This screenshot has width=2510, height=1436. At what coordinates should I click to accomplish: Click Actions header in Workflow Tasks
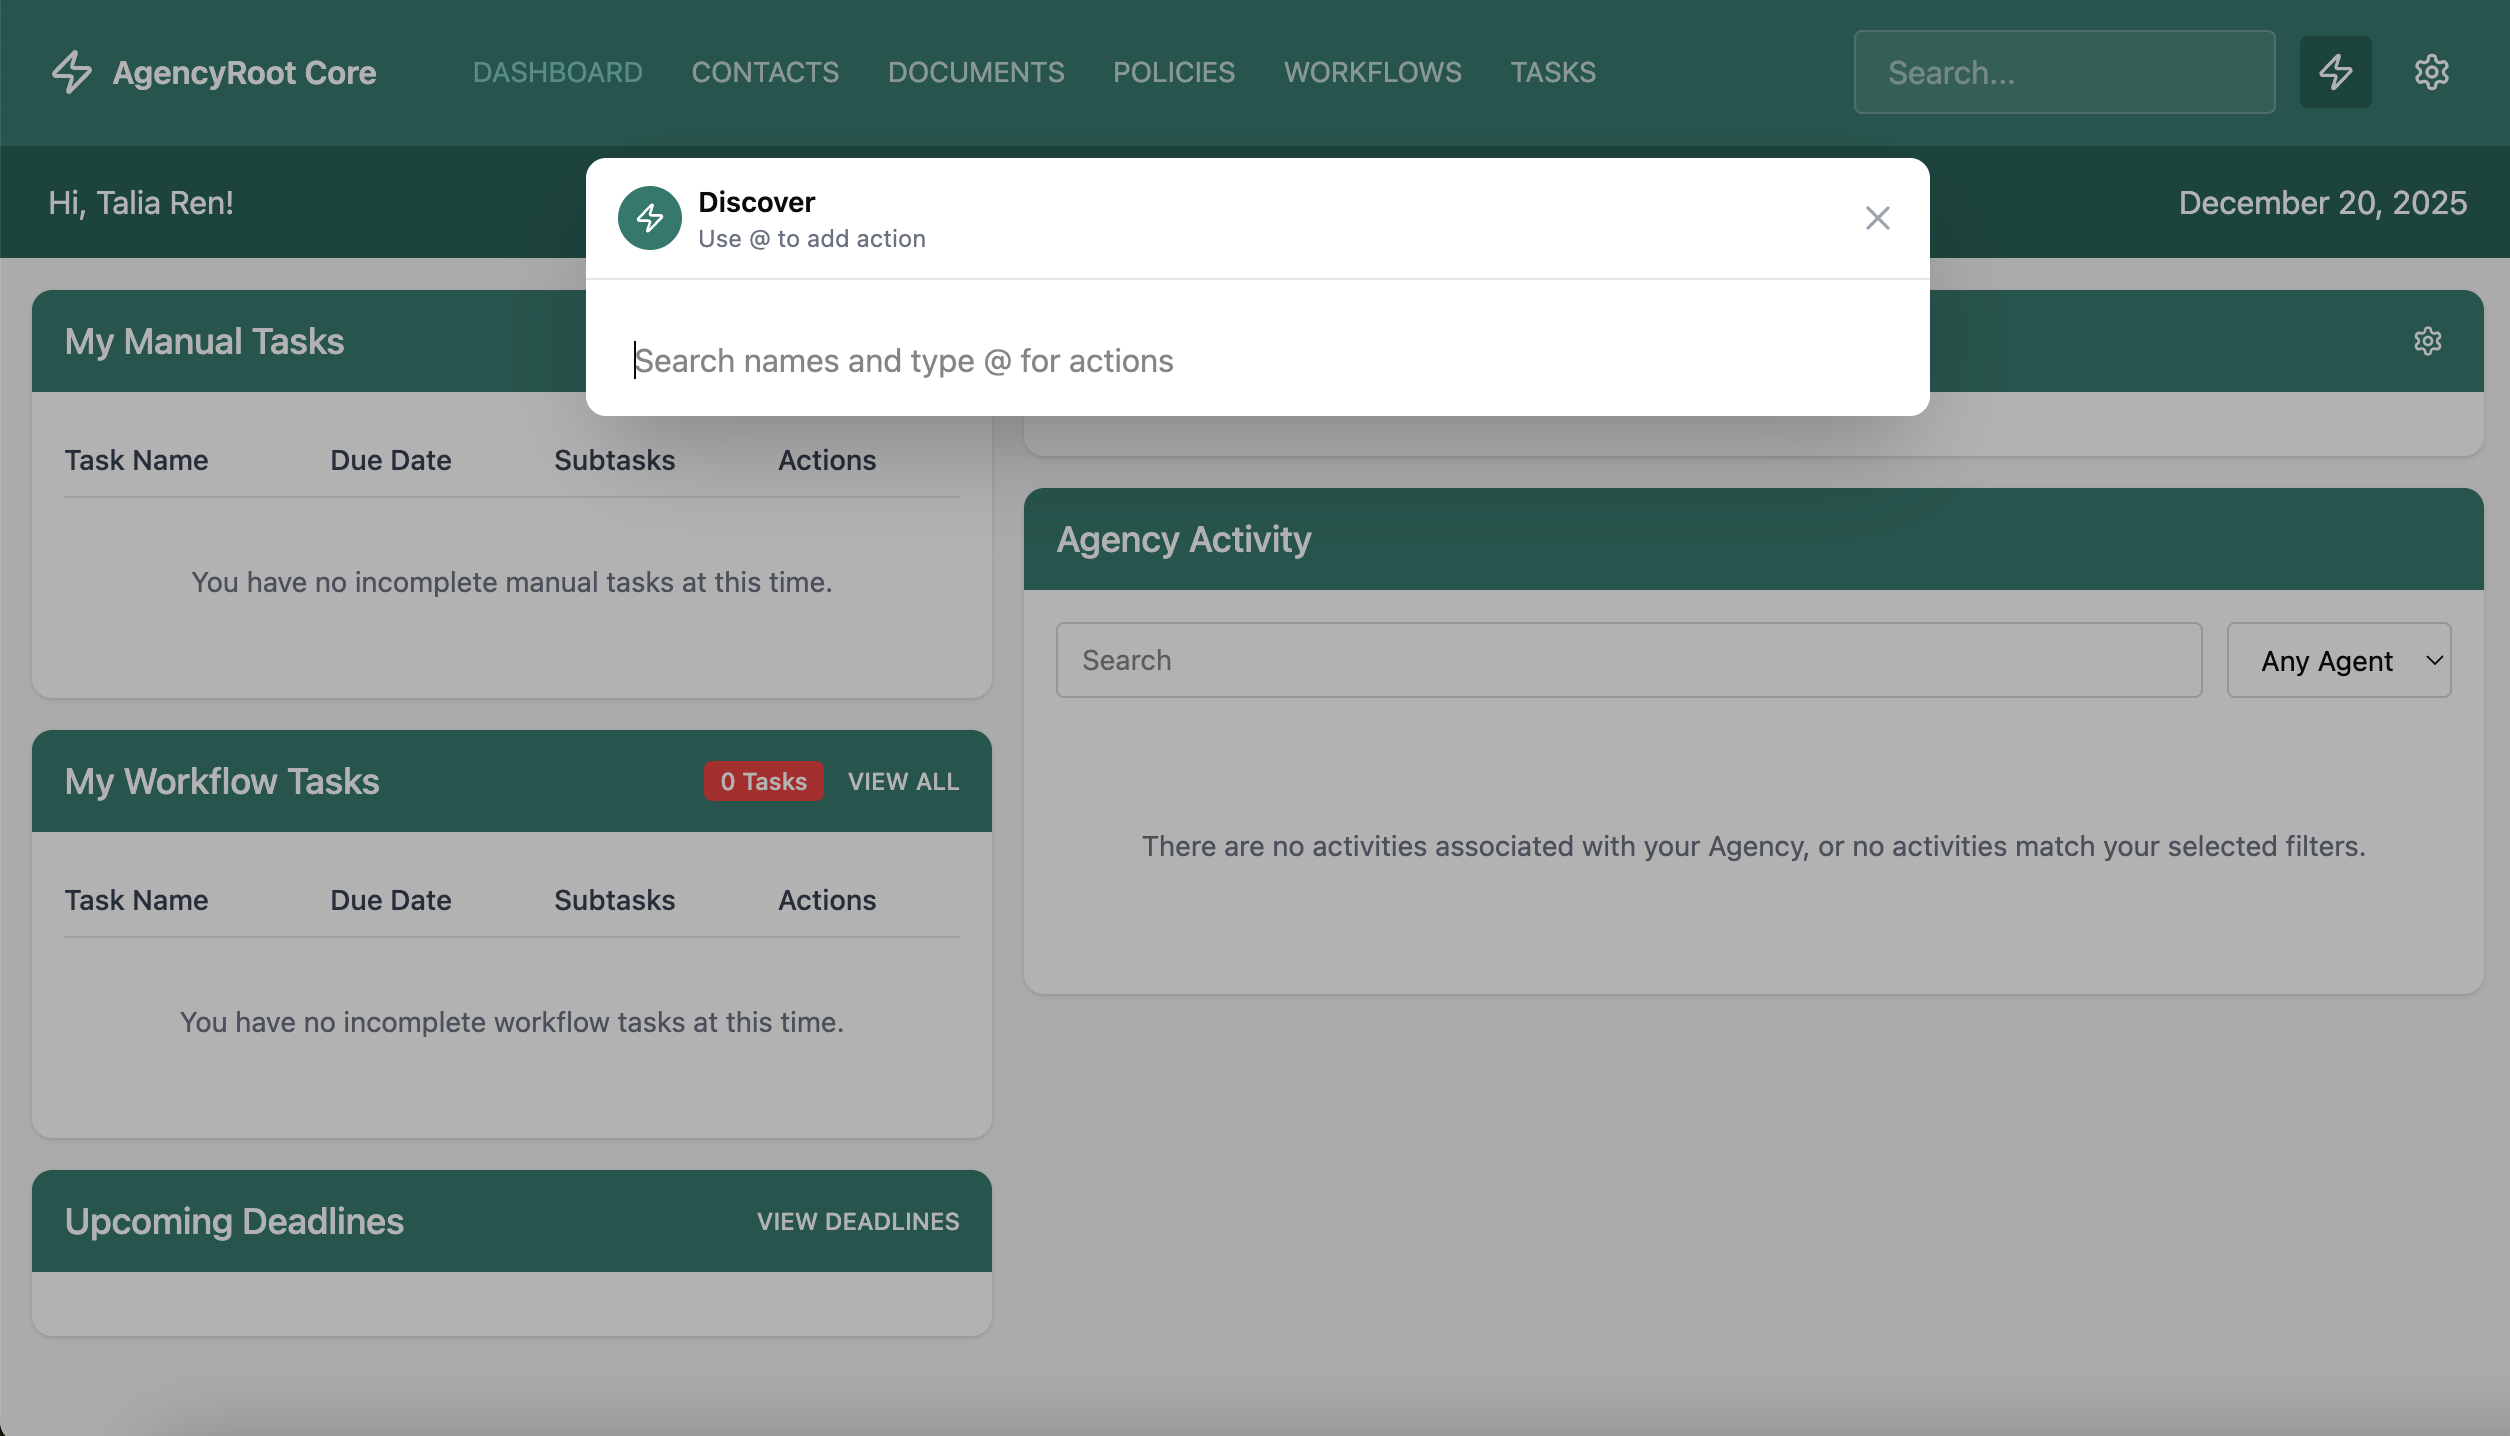[x=827, y=900]
